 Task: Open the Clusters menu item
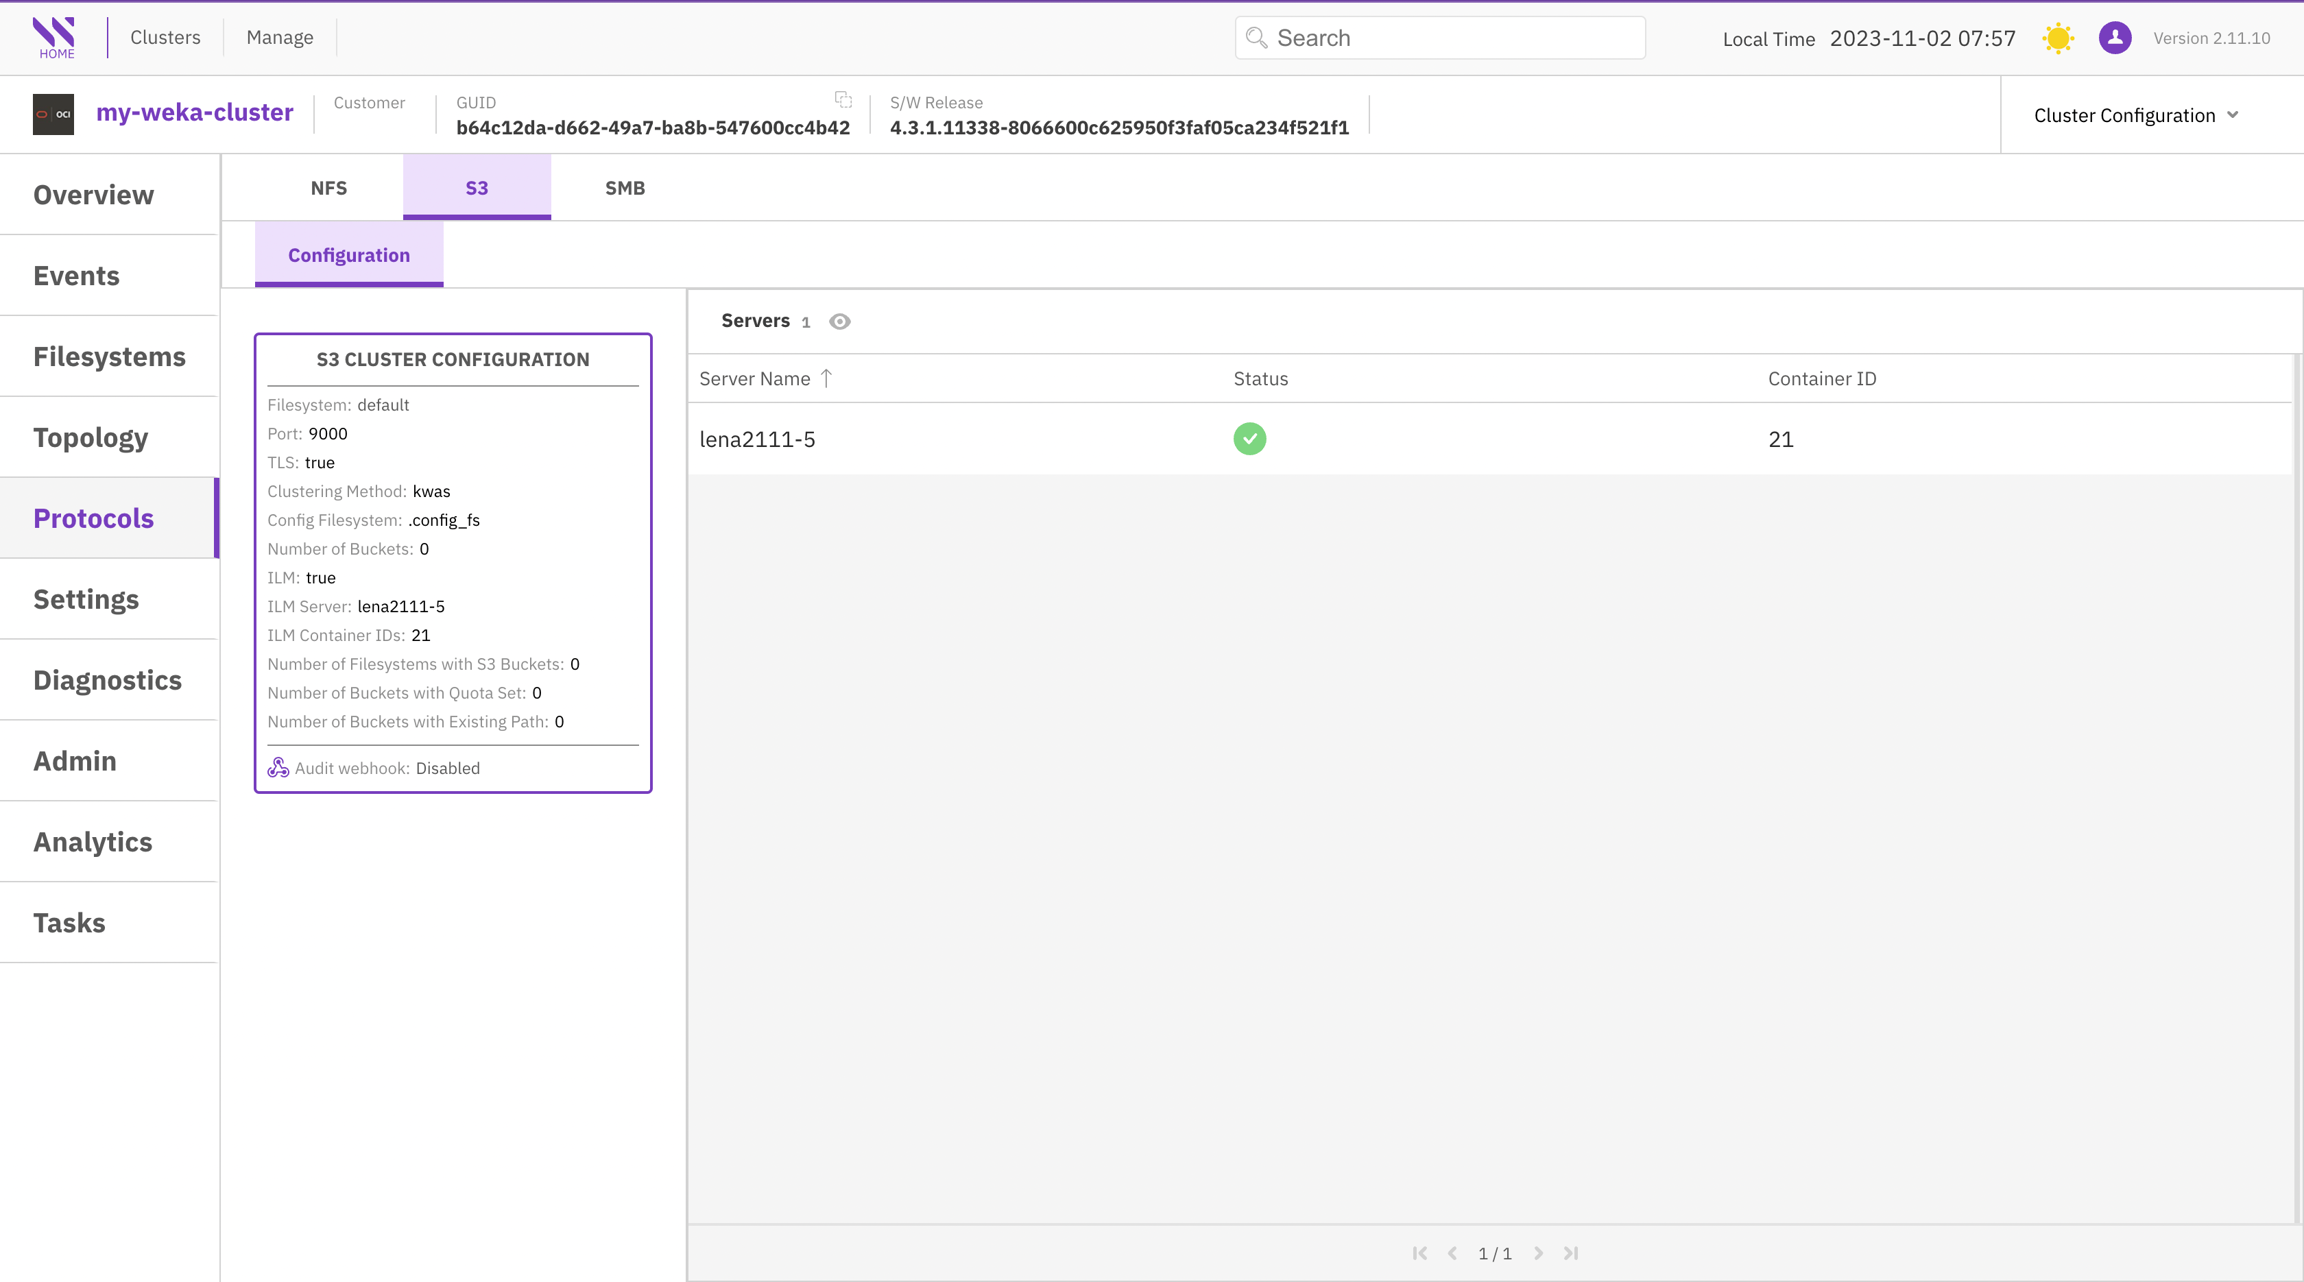click(165, 37)
